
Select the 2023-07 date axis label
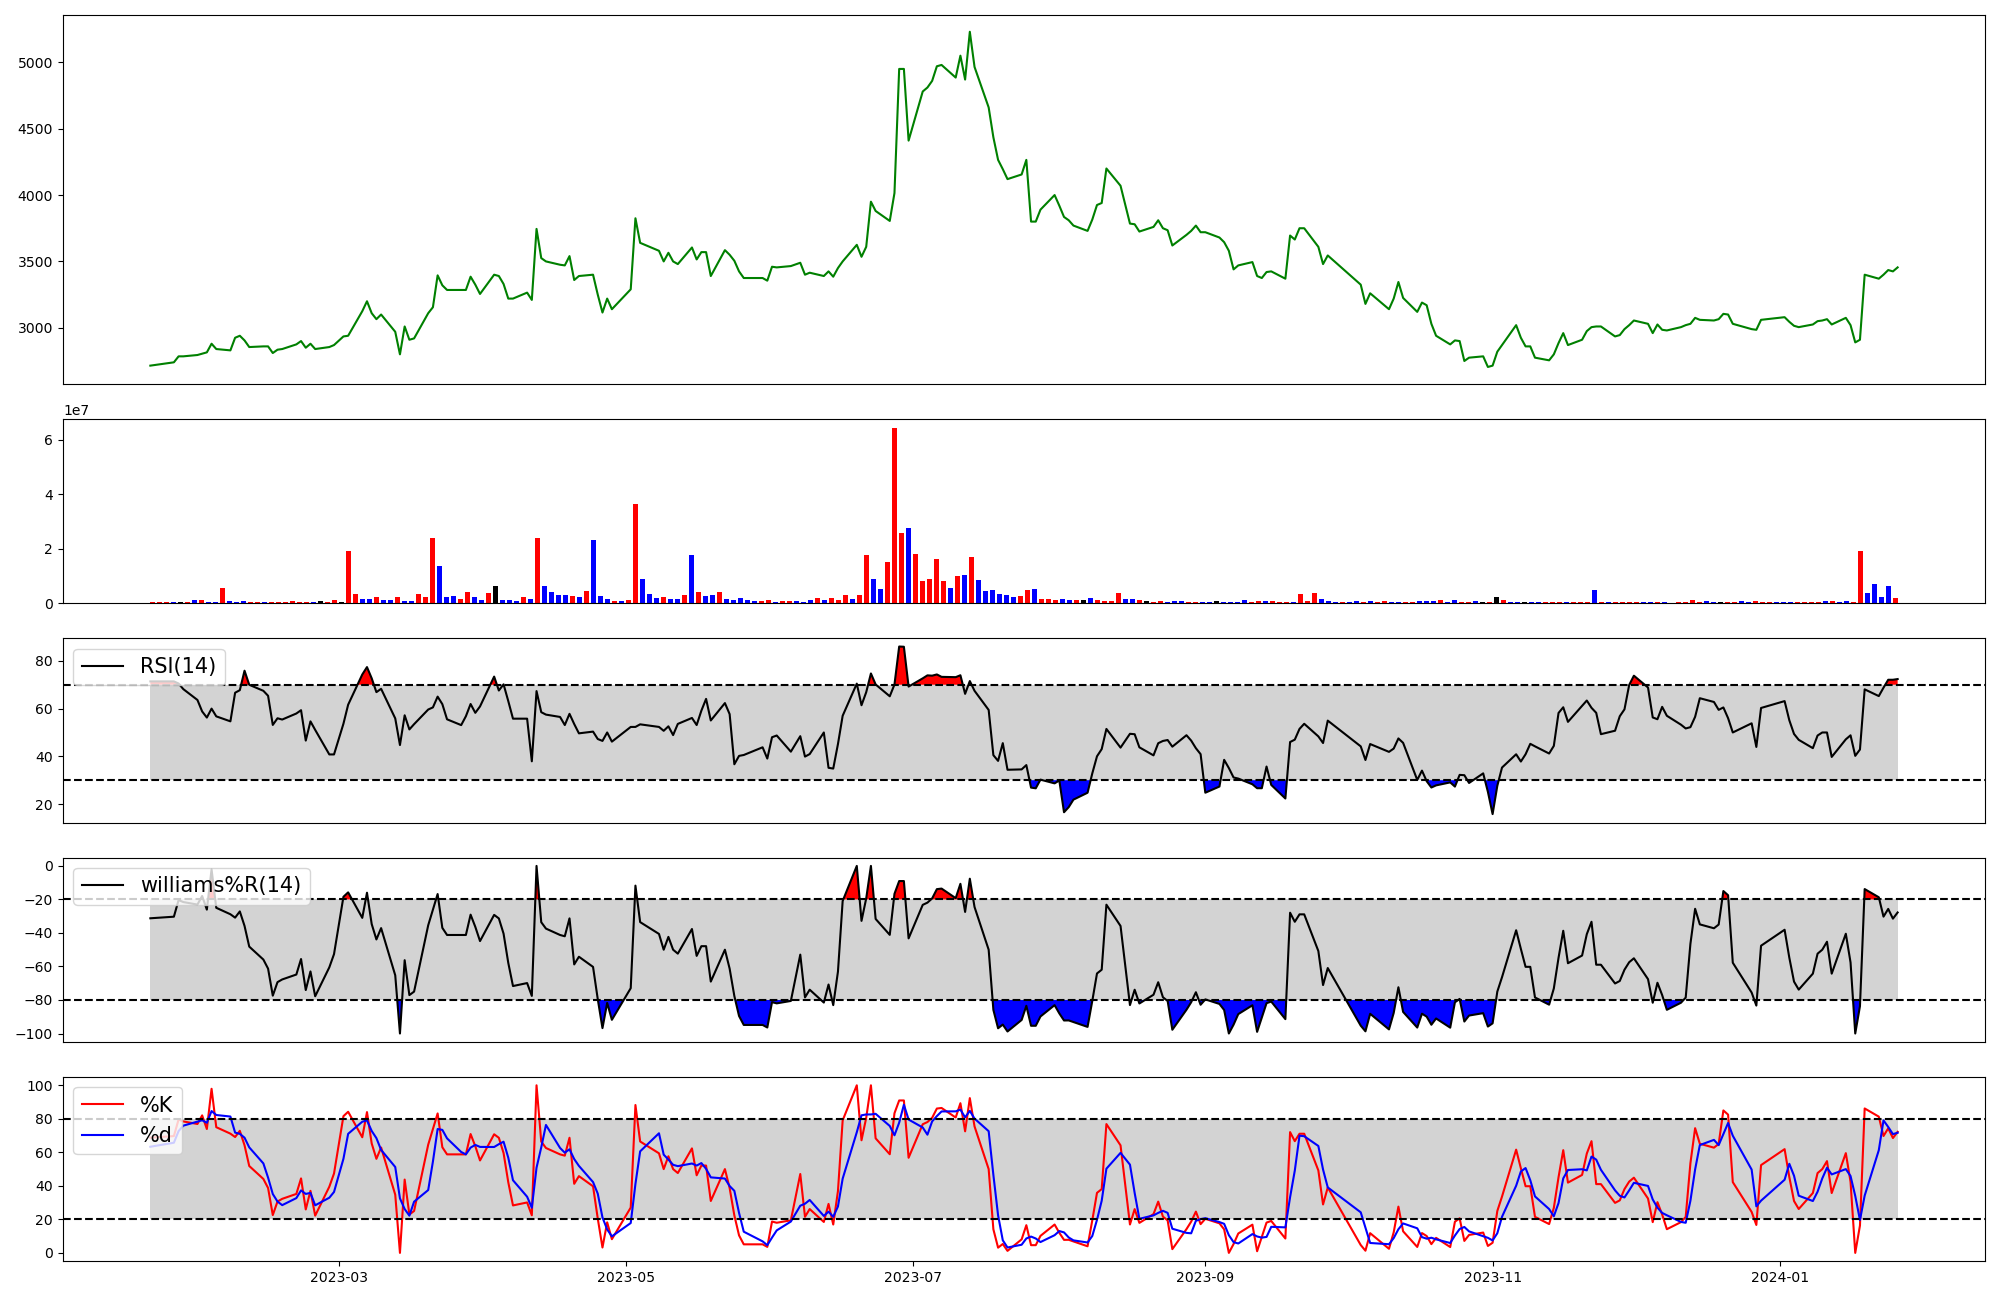point(913,1277)
